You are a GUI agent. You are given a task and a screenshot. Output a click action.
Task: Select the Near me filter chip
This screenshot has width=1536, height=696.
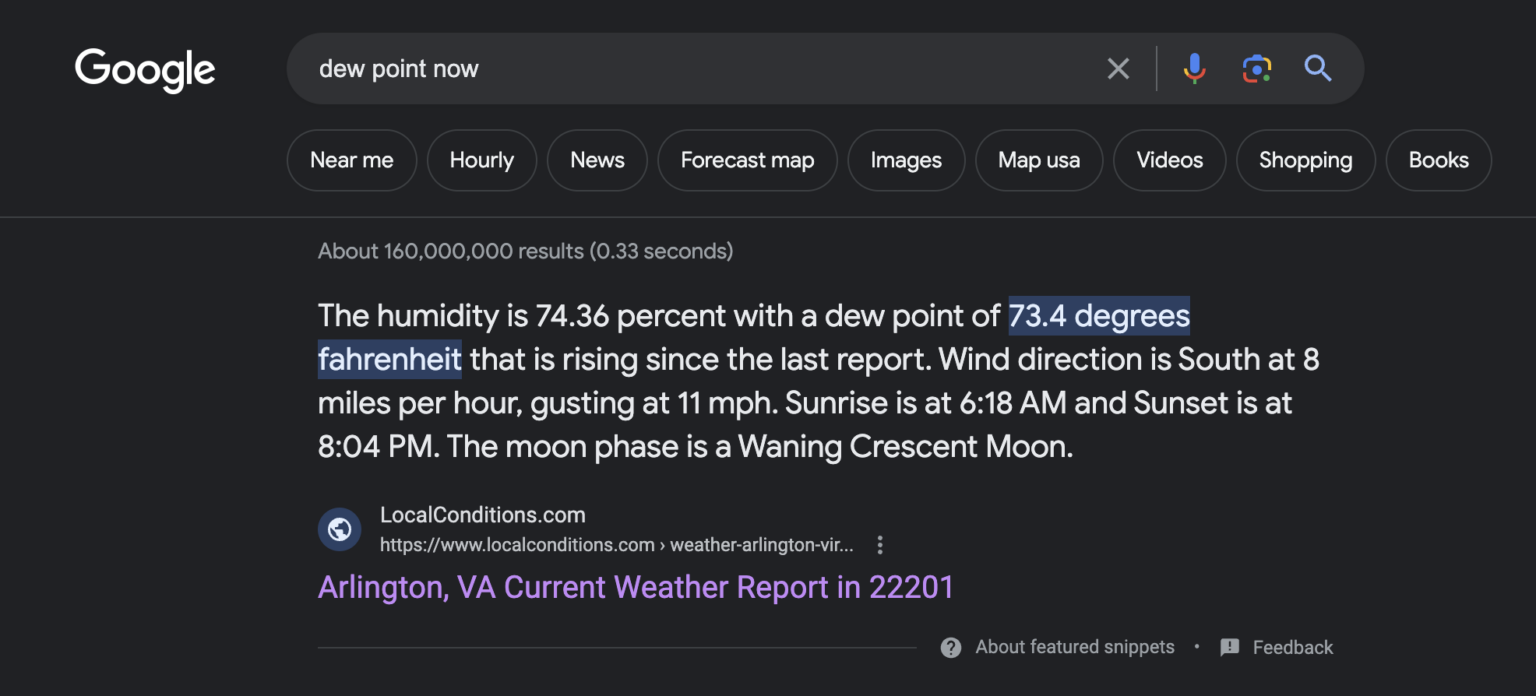351,160
